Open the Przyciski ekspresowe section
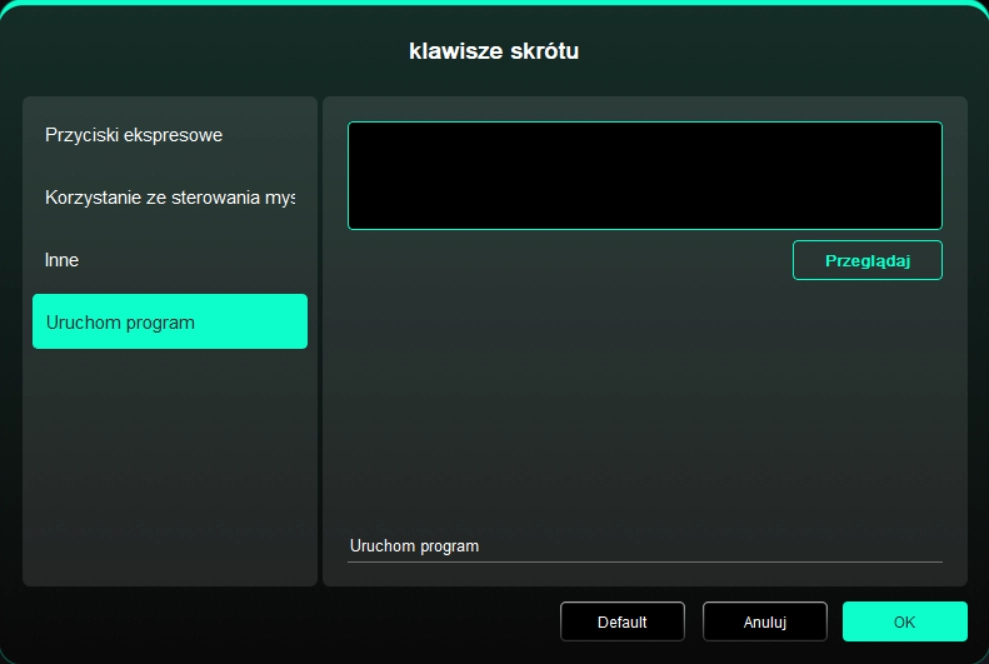The height and width of the screenshot is (664, 989). pyautogui.click(x=134, y=135)
